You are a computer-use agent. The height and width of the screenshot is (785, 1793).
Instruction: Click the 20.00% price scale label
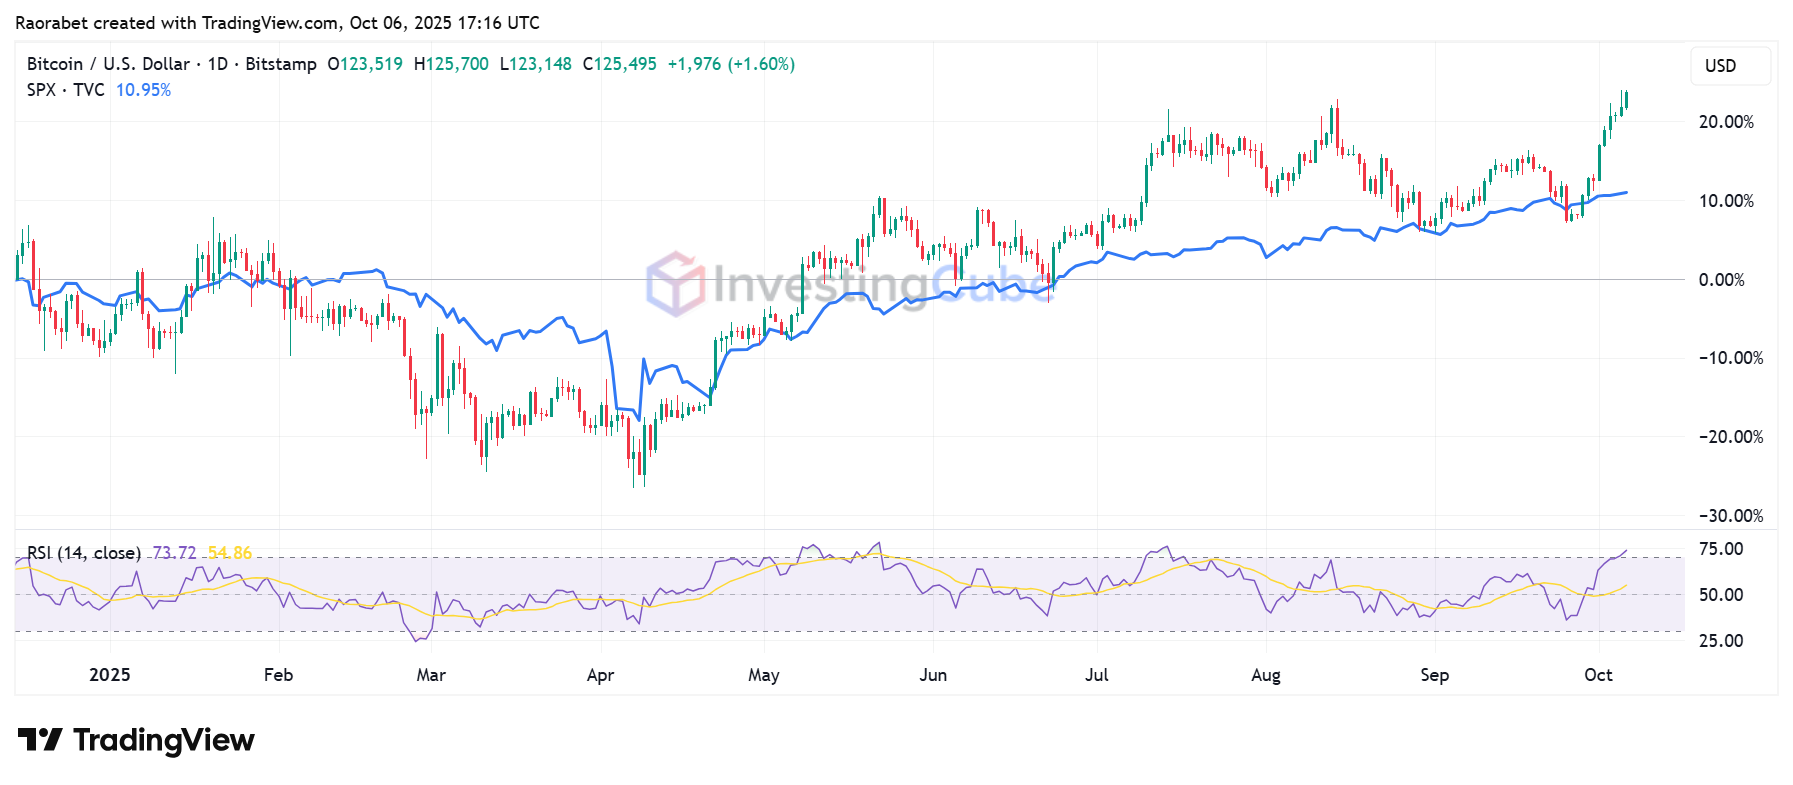point(1726,122)
